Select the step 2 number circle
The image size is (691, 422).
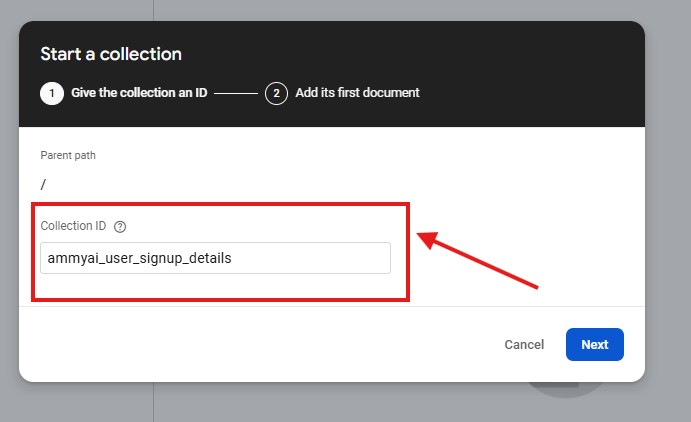(276, 93)
